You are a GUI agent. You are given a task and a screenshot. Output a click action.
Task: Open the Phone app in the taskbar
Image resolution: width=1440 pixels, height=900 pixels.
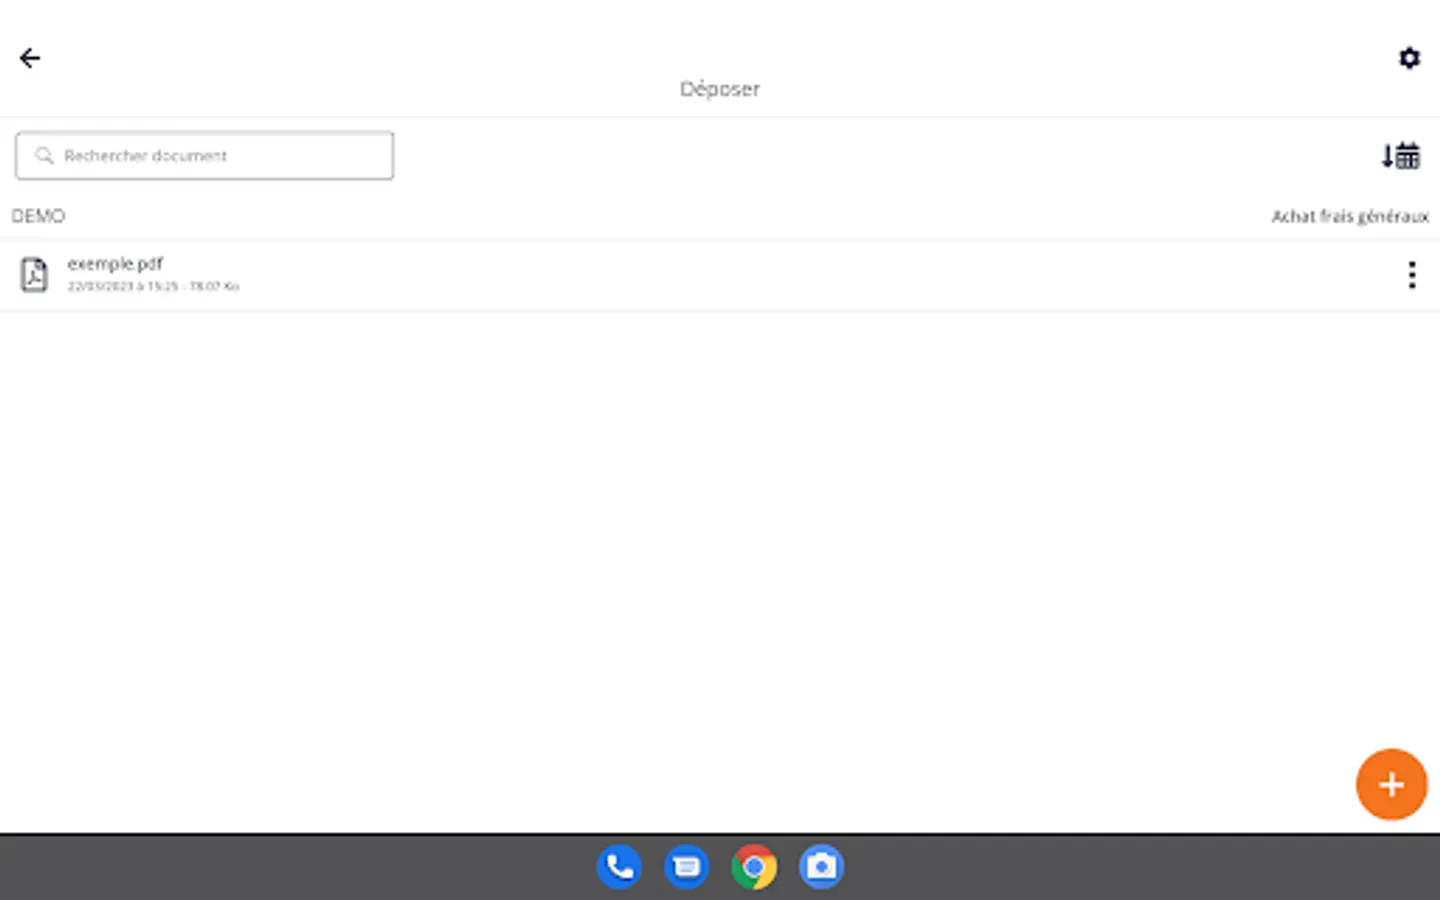point(619,867)
